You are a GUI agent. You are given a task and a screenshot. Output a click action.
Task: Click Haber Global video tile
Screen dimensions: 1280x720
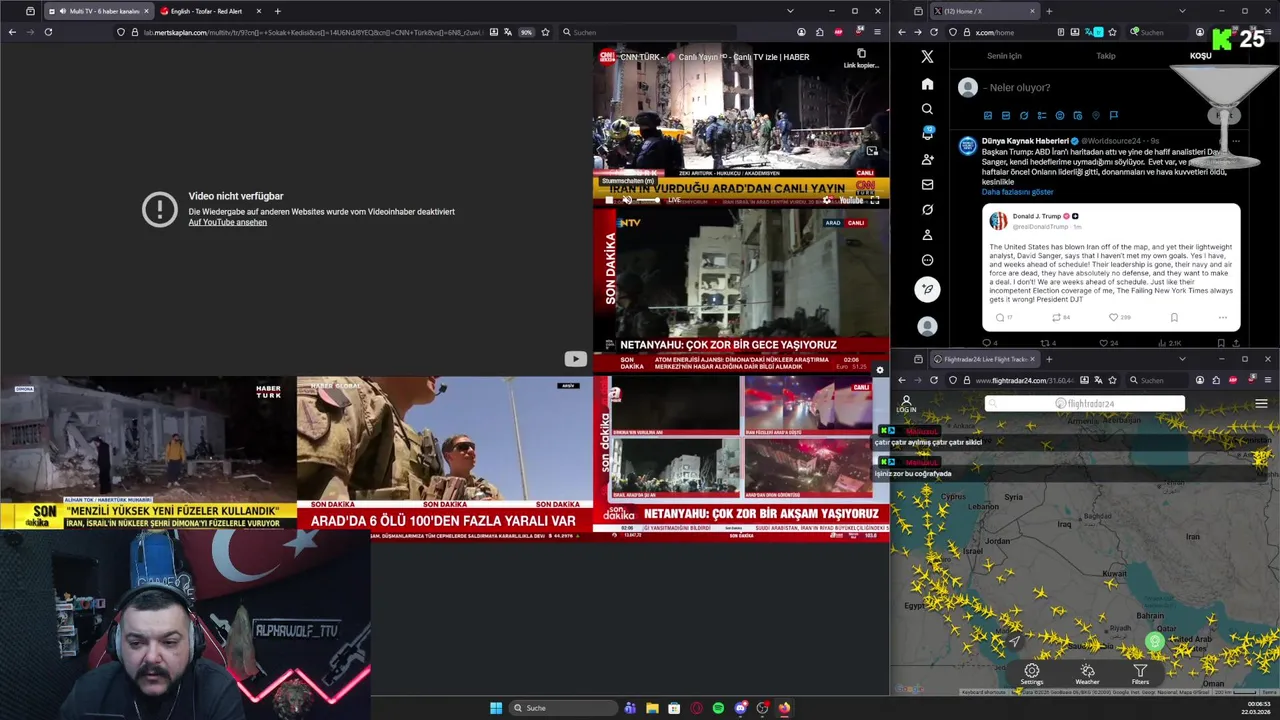click(444, 457)
